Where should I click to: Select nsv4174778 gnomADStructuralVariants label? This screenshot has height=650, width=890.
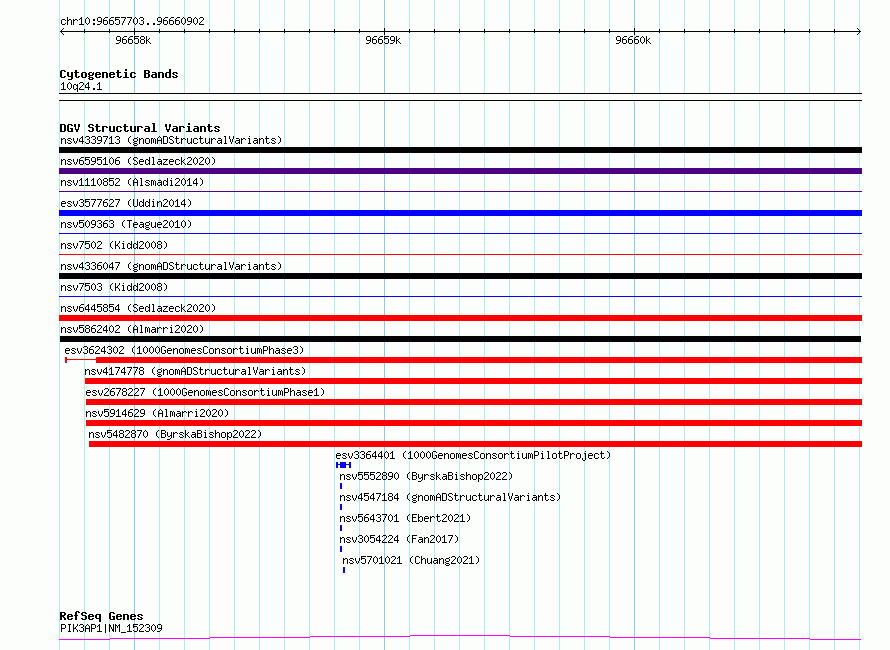(195, 371)
